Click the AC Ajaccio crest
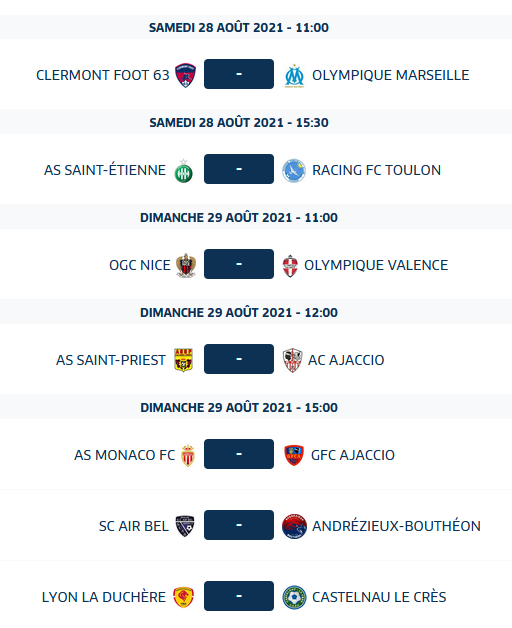512x628 pixels. pos(292,360)
